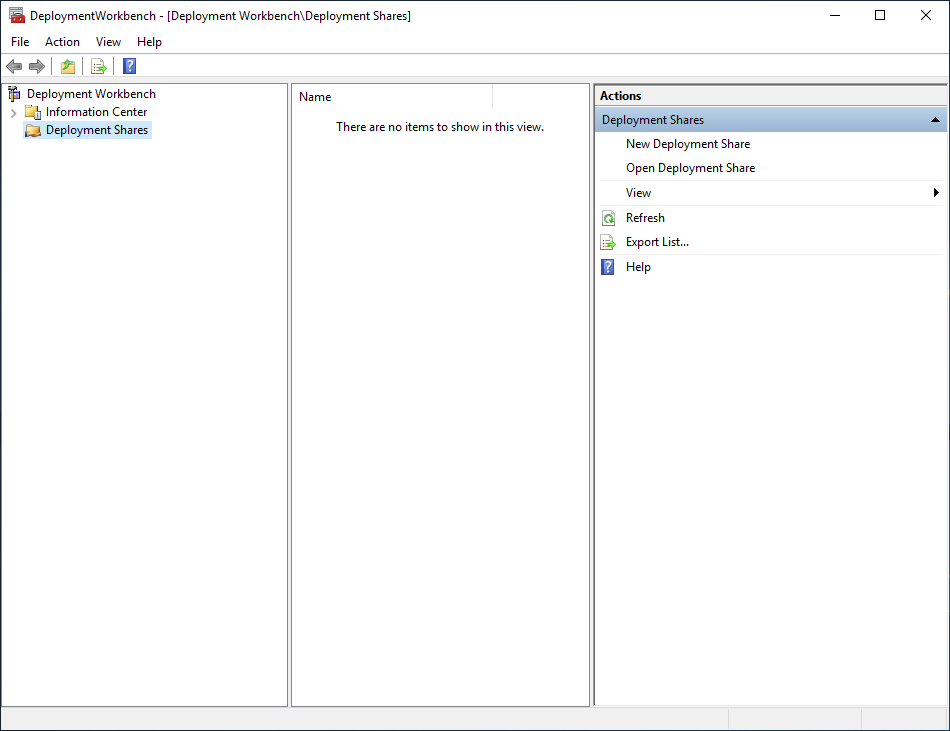Screen dimensions: 950x731
Task: Open the Help menu in menu bar
Action: pyautogui.click(x=149, y=42)
